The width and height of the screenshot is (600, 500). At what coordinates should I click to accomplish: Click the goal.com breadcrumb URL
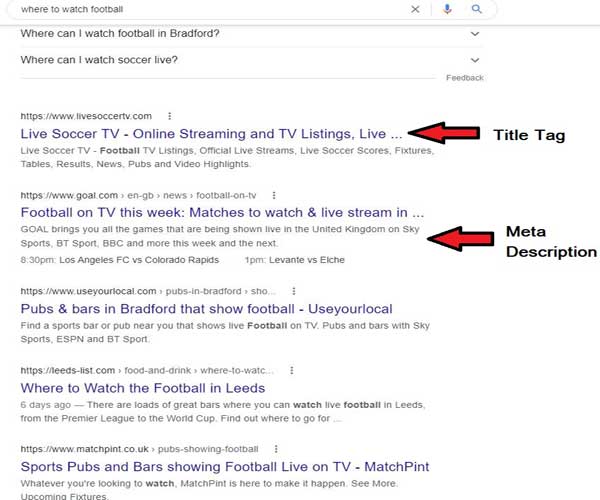click(138, 195)
